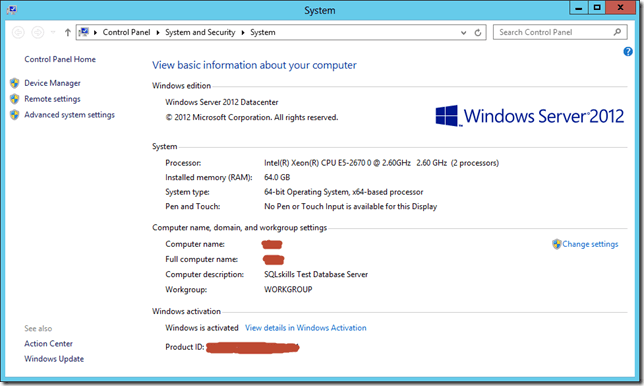
Task: Click Change settings for computer name
Action: point(590,244)
